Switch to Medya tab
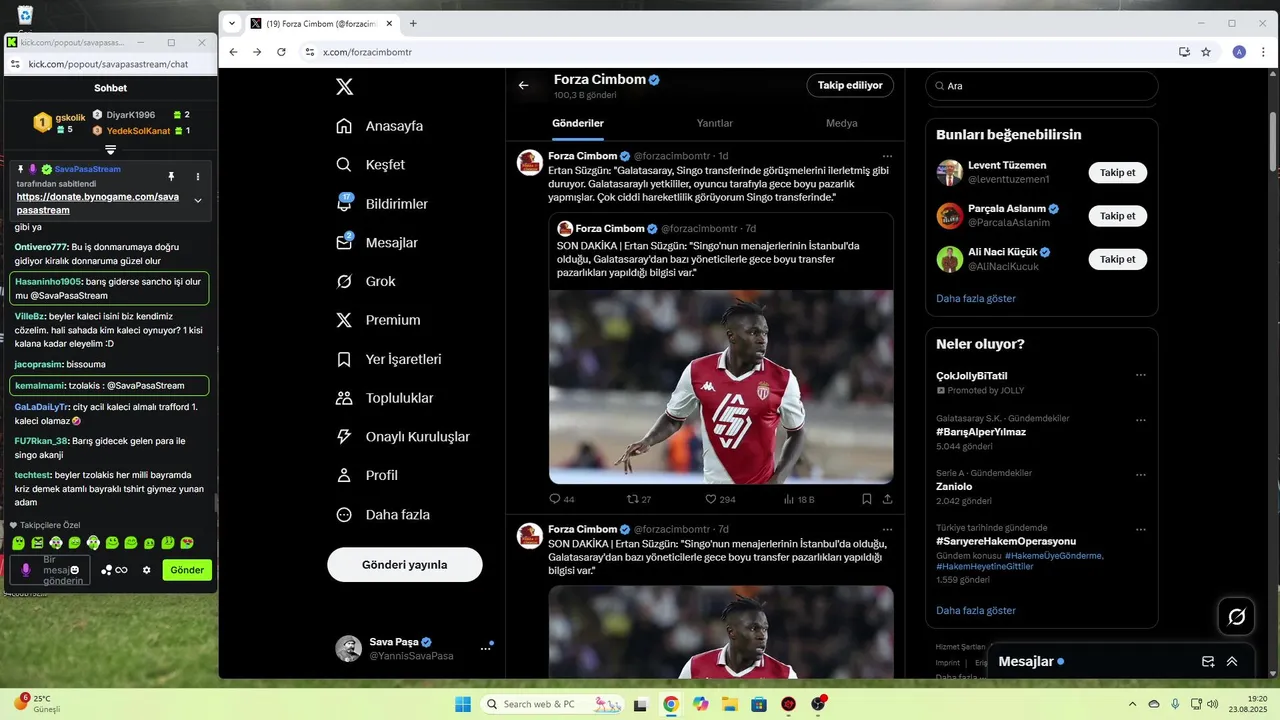This screenshot has width=1280, height=720. click(841, 123)
